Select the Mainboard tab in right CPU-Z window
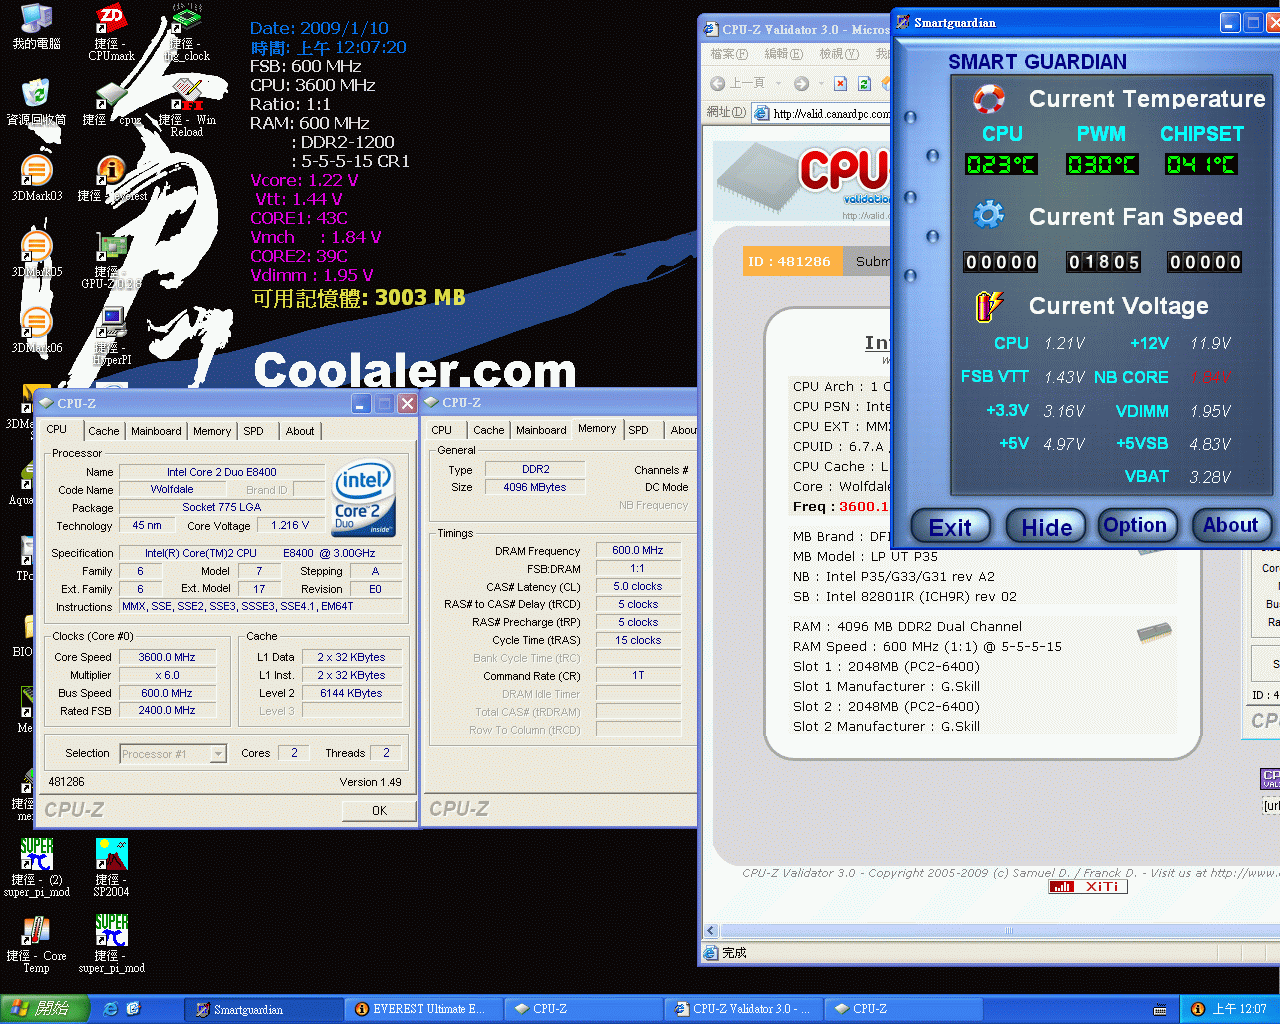 541,430
